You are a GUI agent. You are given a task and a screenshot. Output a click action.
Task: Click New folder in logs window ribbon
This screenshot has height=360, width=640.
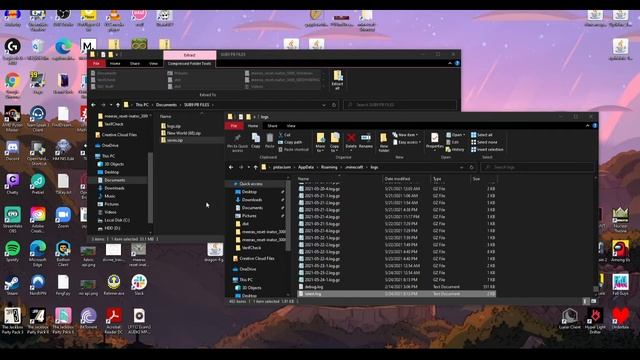click(x=384, y=142)
